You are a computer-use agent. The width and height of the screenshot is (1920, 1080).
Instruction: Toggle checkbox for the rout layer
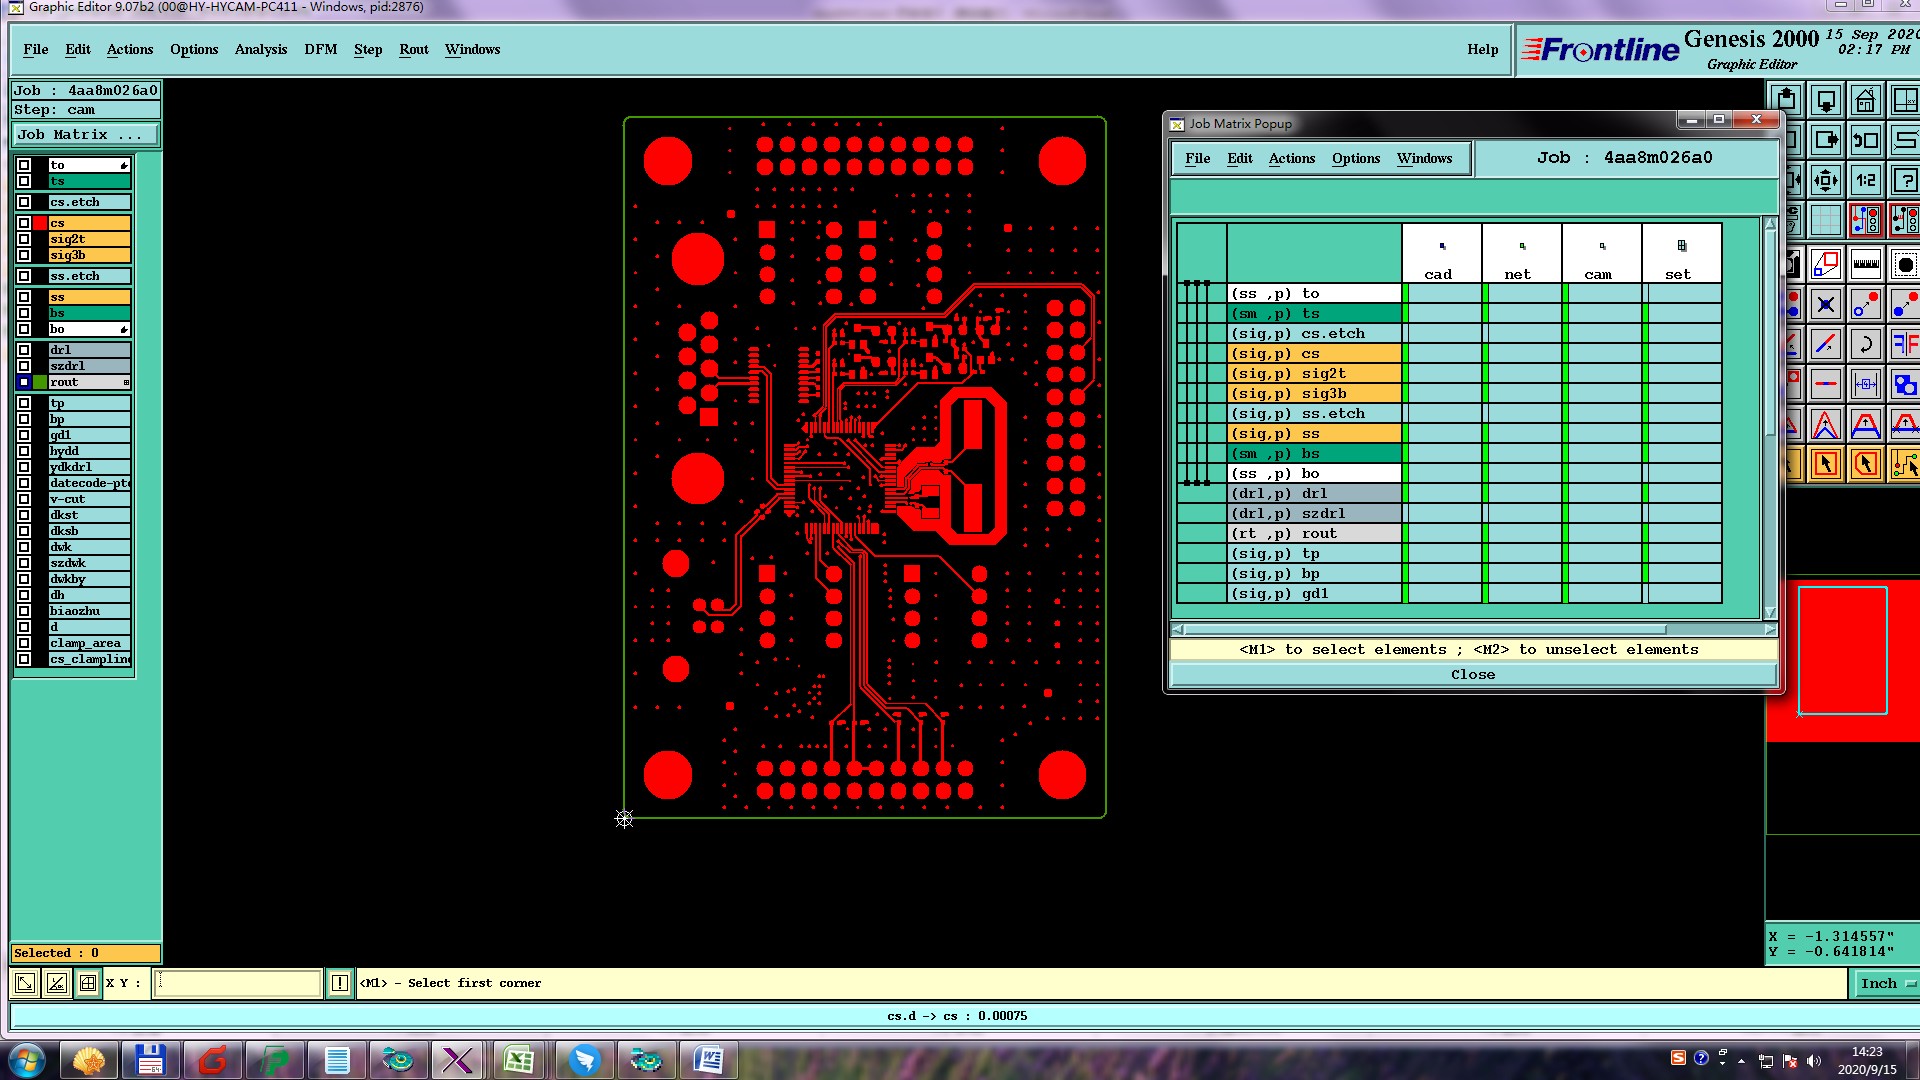24,382
